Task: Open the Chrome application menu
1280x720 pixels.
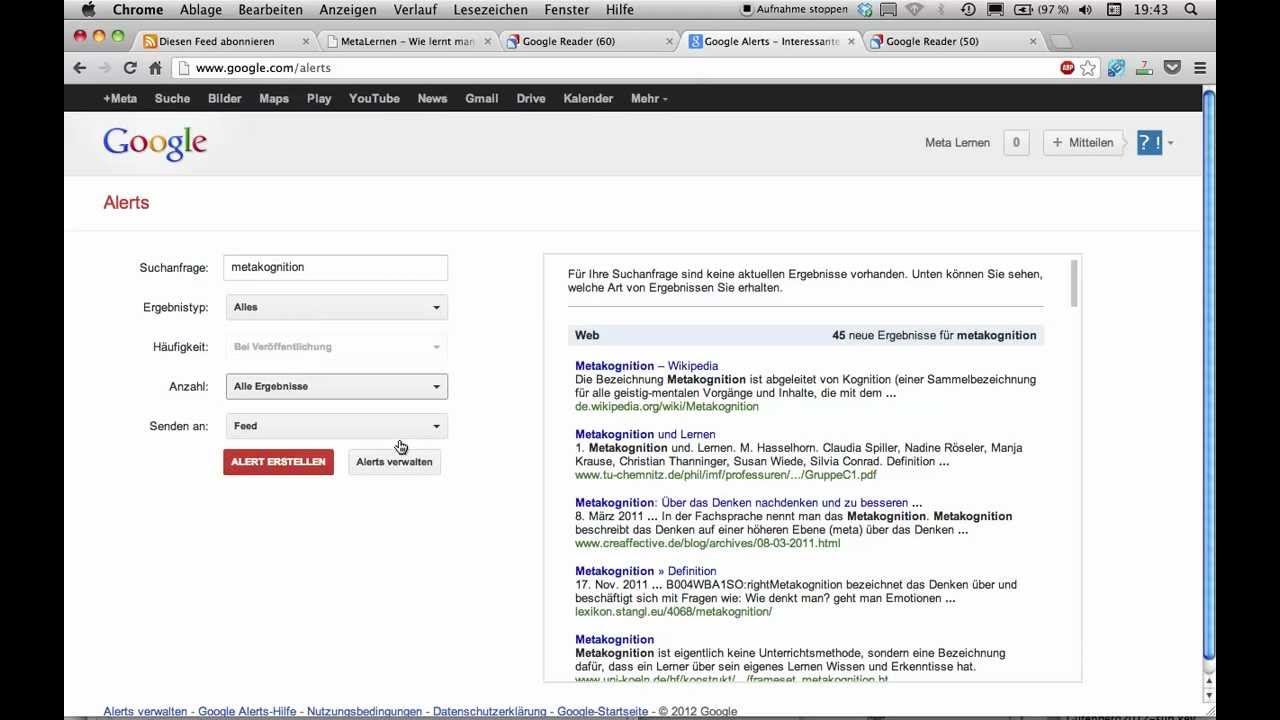Action: tap(138, 9)
